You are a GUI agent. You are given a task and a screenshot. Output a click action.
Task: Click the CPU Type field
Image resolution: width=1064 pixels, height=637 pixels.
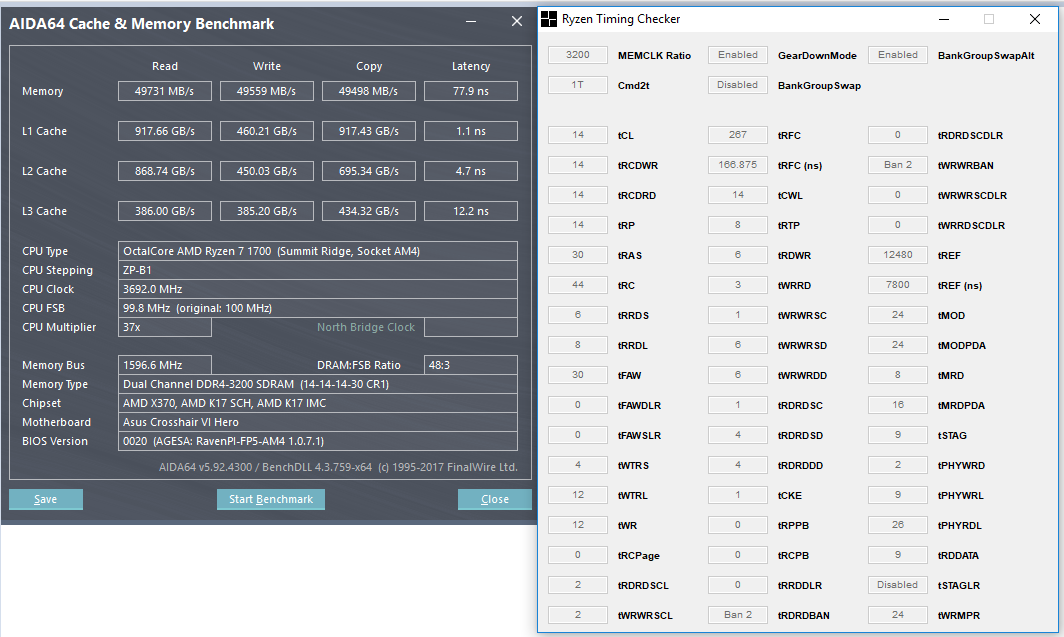[318, 251]
